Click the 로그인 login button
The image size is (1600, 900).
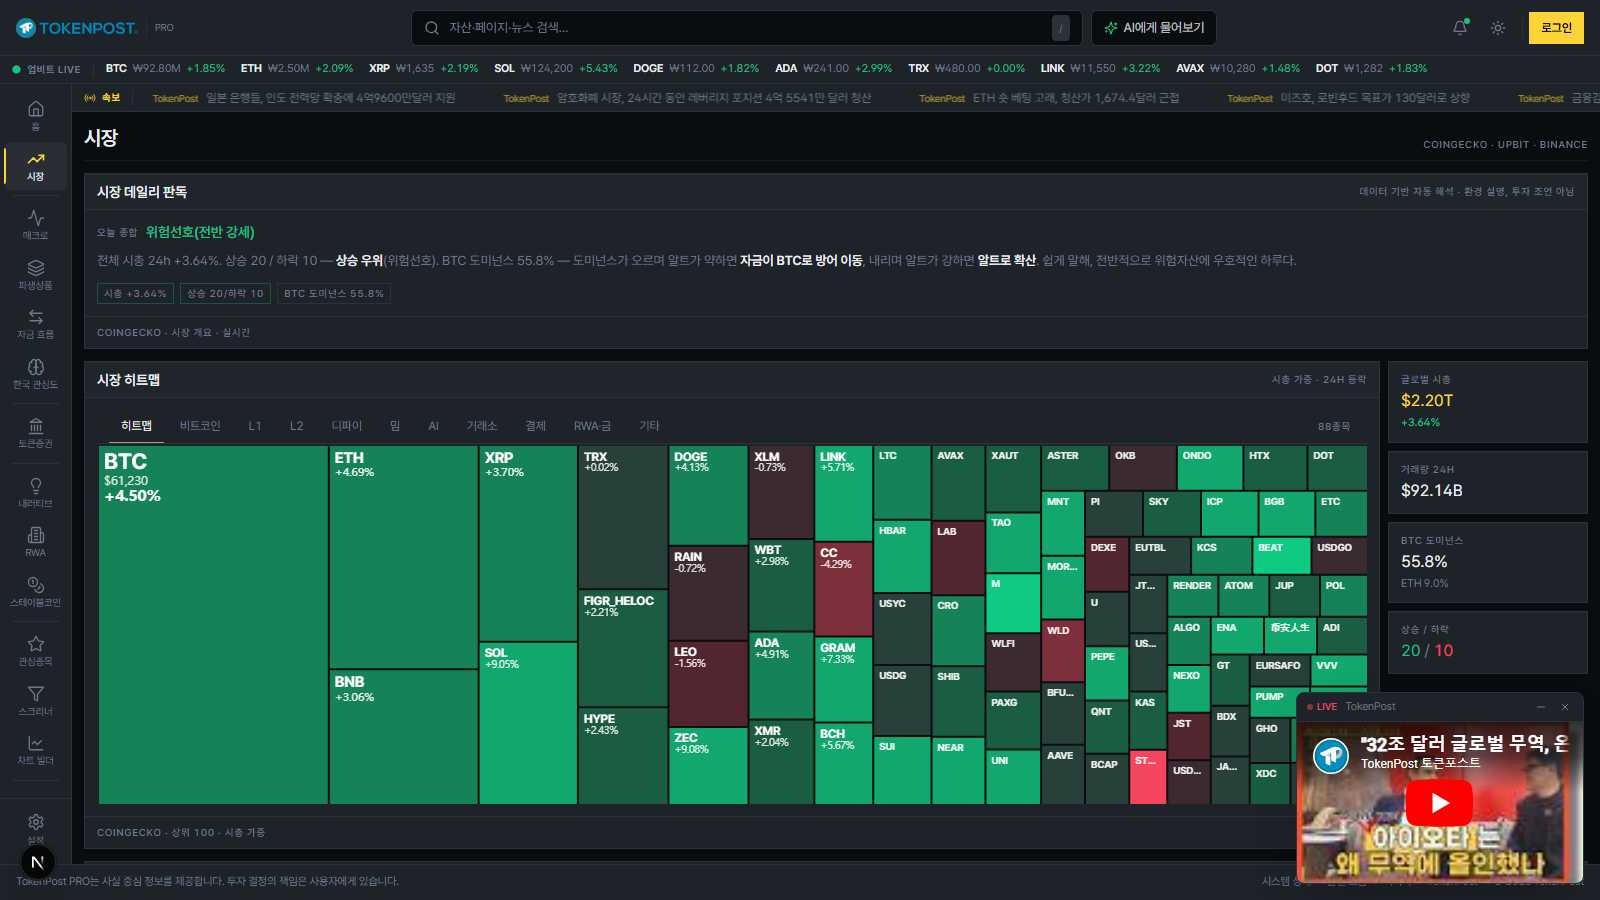click(x=1556, y=28)
